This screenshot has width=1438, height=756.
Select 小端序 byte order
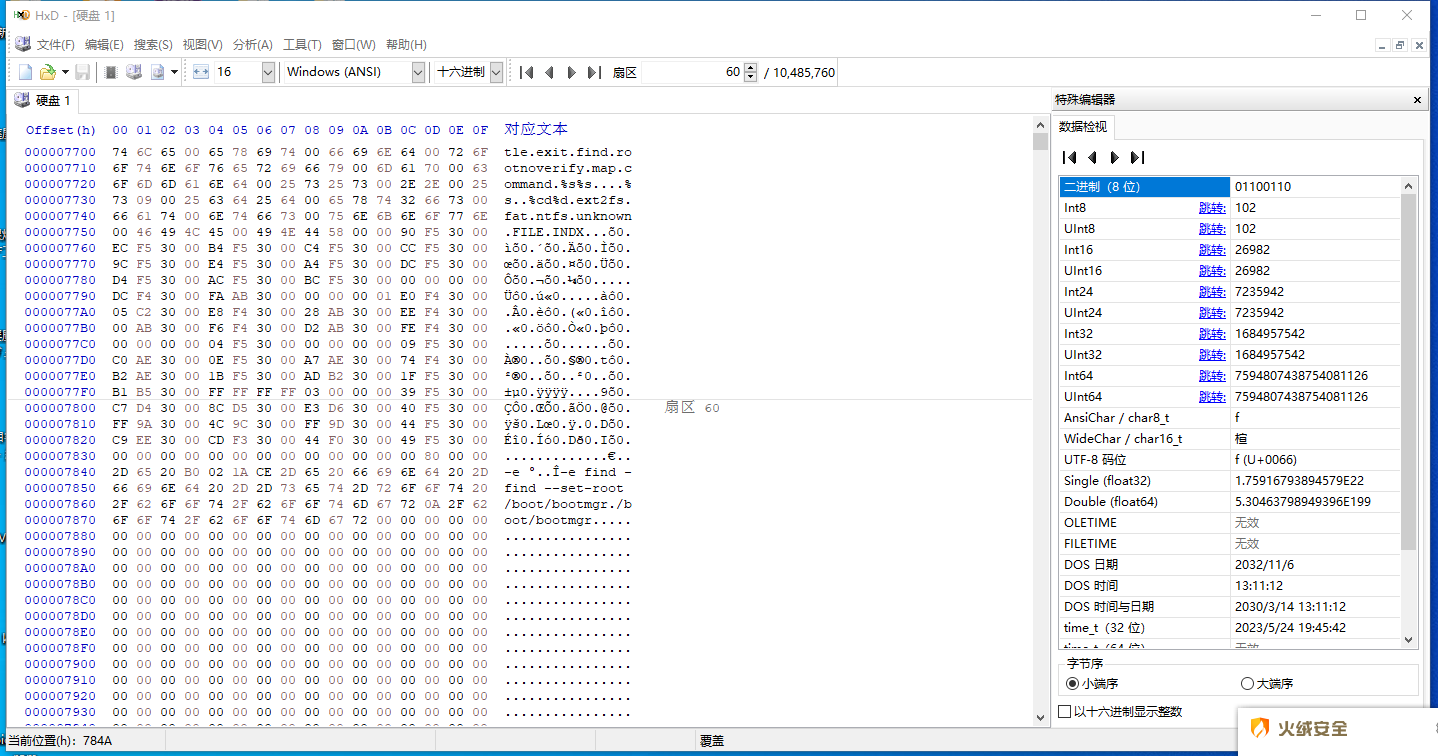click(x=1092, y=684)
